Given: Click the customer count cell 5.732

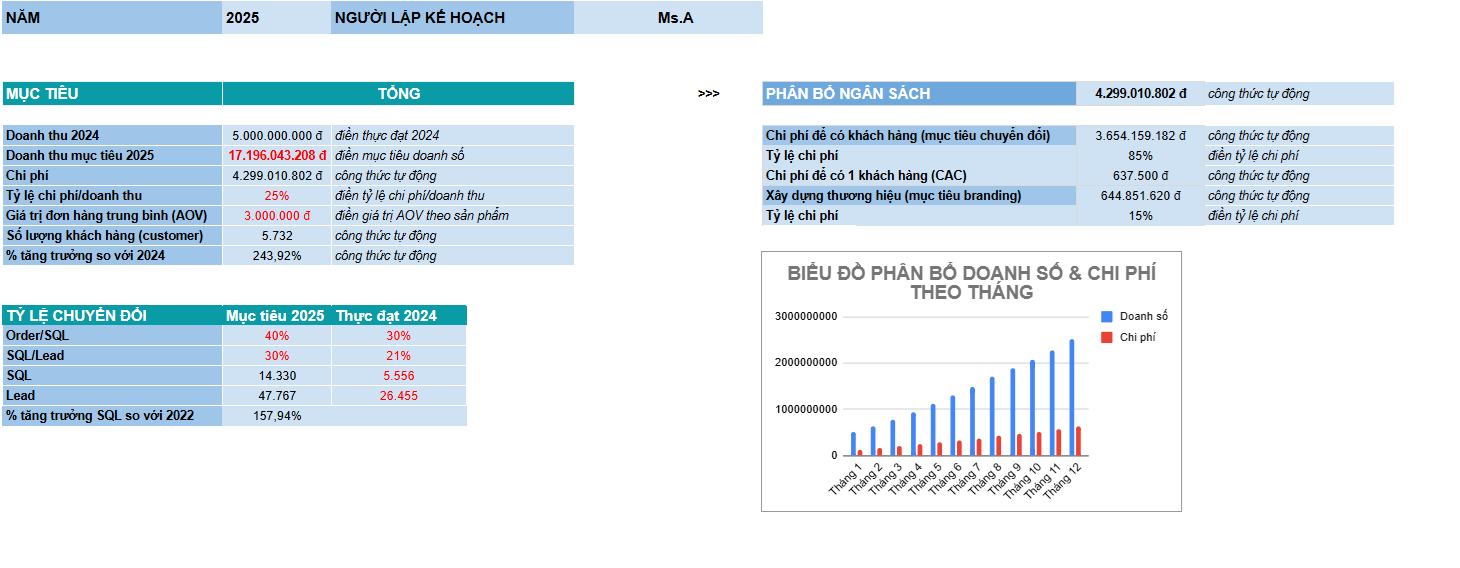Looking at the screenshot, I should coord(277,236).
